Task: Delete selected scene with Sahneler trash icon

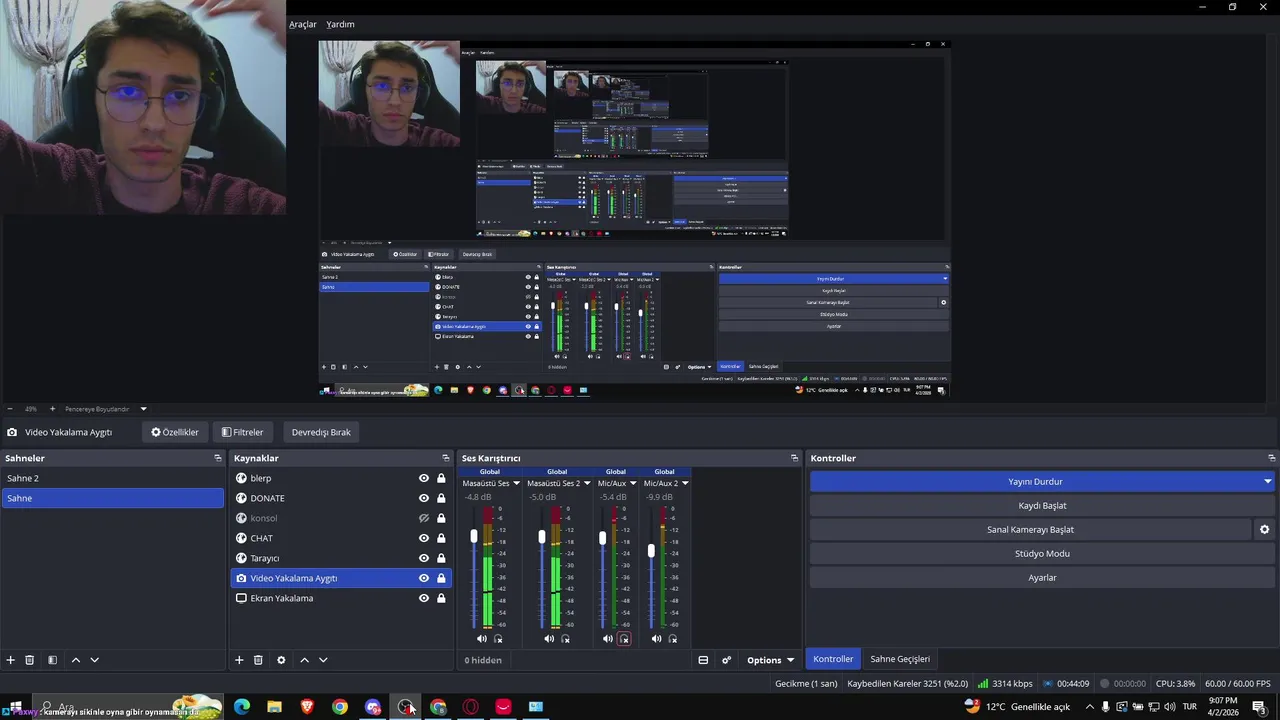Action: tap(30, 660)
